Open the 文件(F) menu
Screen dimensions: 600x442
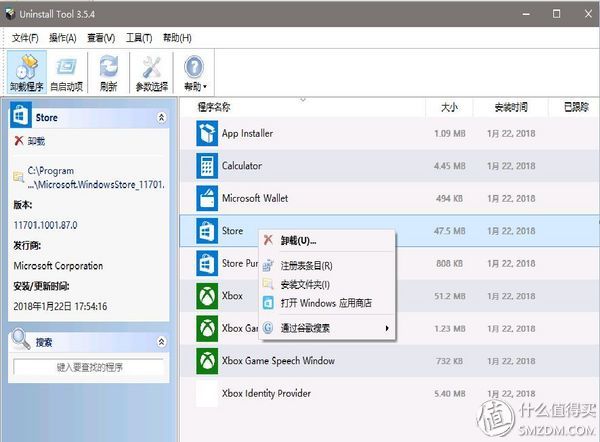click(x=25, y=38)
